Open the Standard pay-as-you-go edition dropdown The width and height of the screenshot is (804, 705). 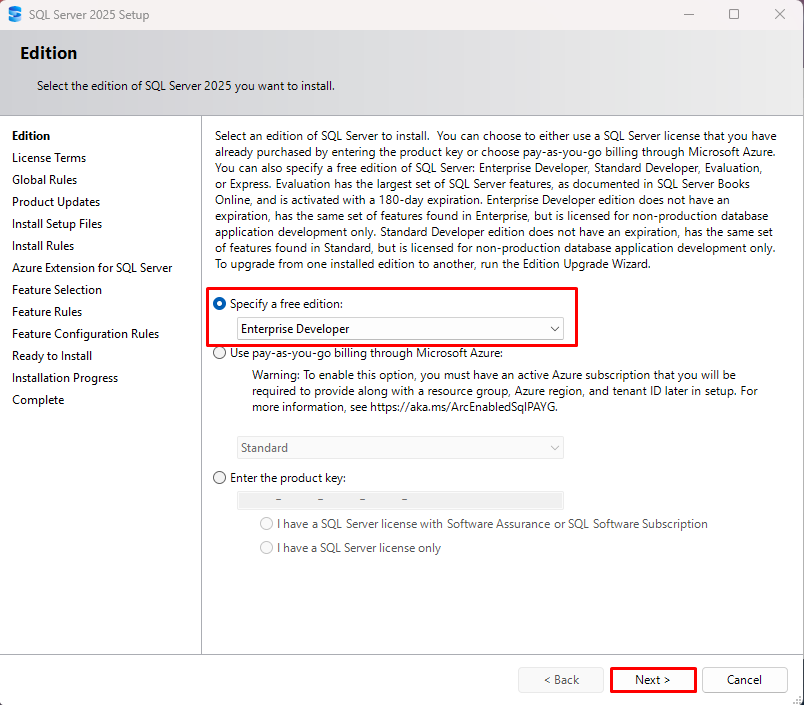[400, 448]
